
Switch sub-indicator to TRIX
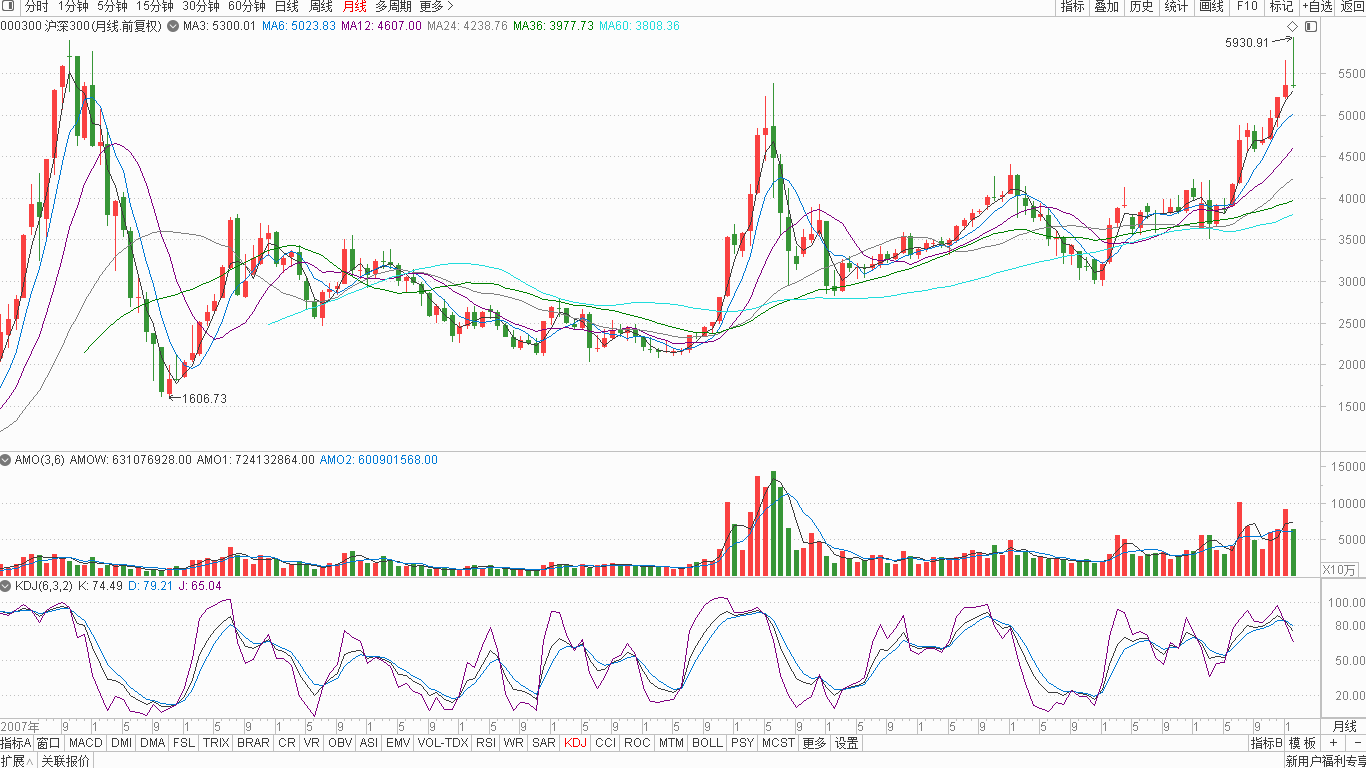(x=216, y=743)
